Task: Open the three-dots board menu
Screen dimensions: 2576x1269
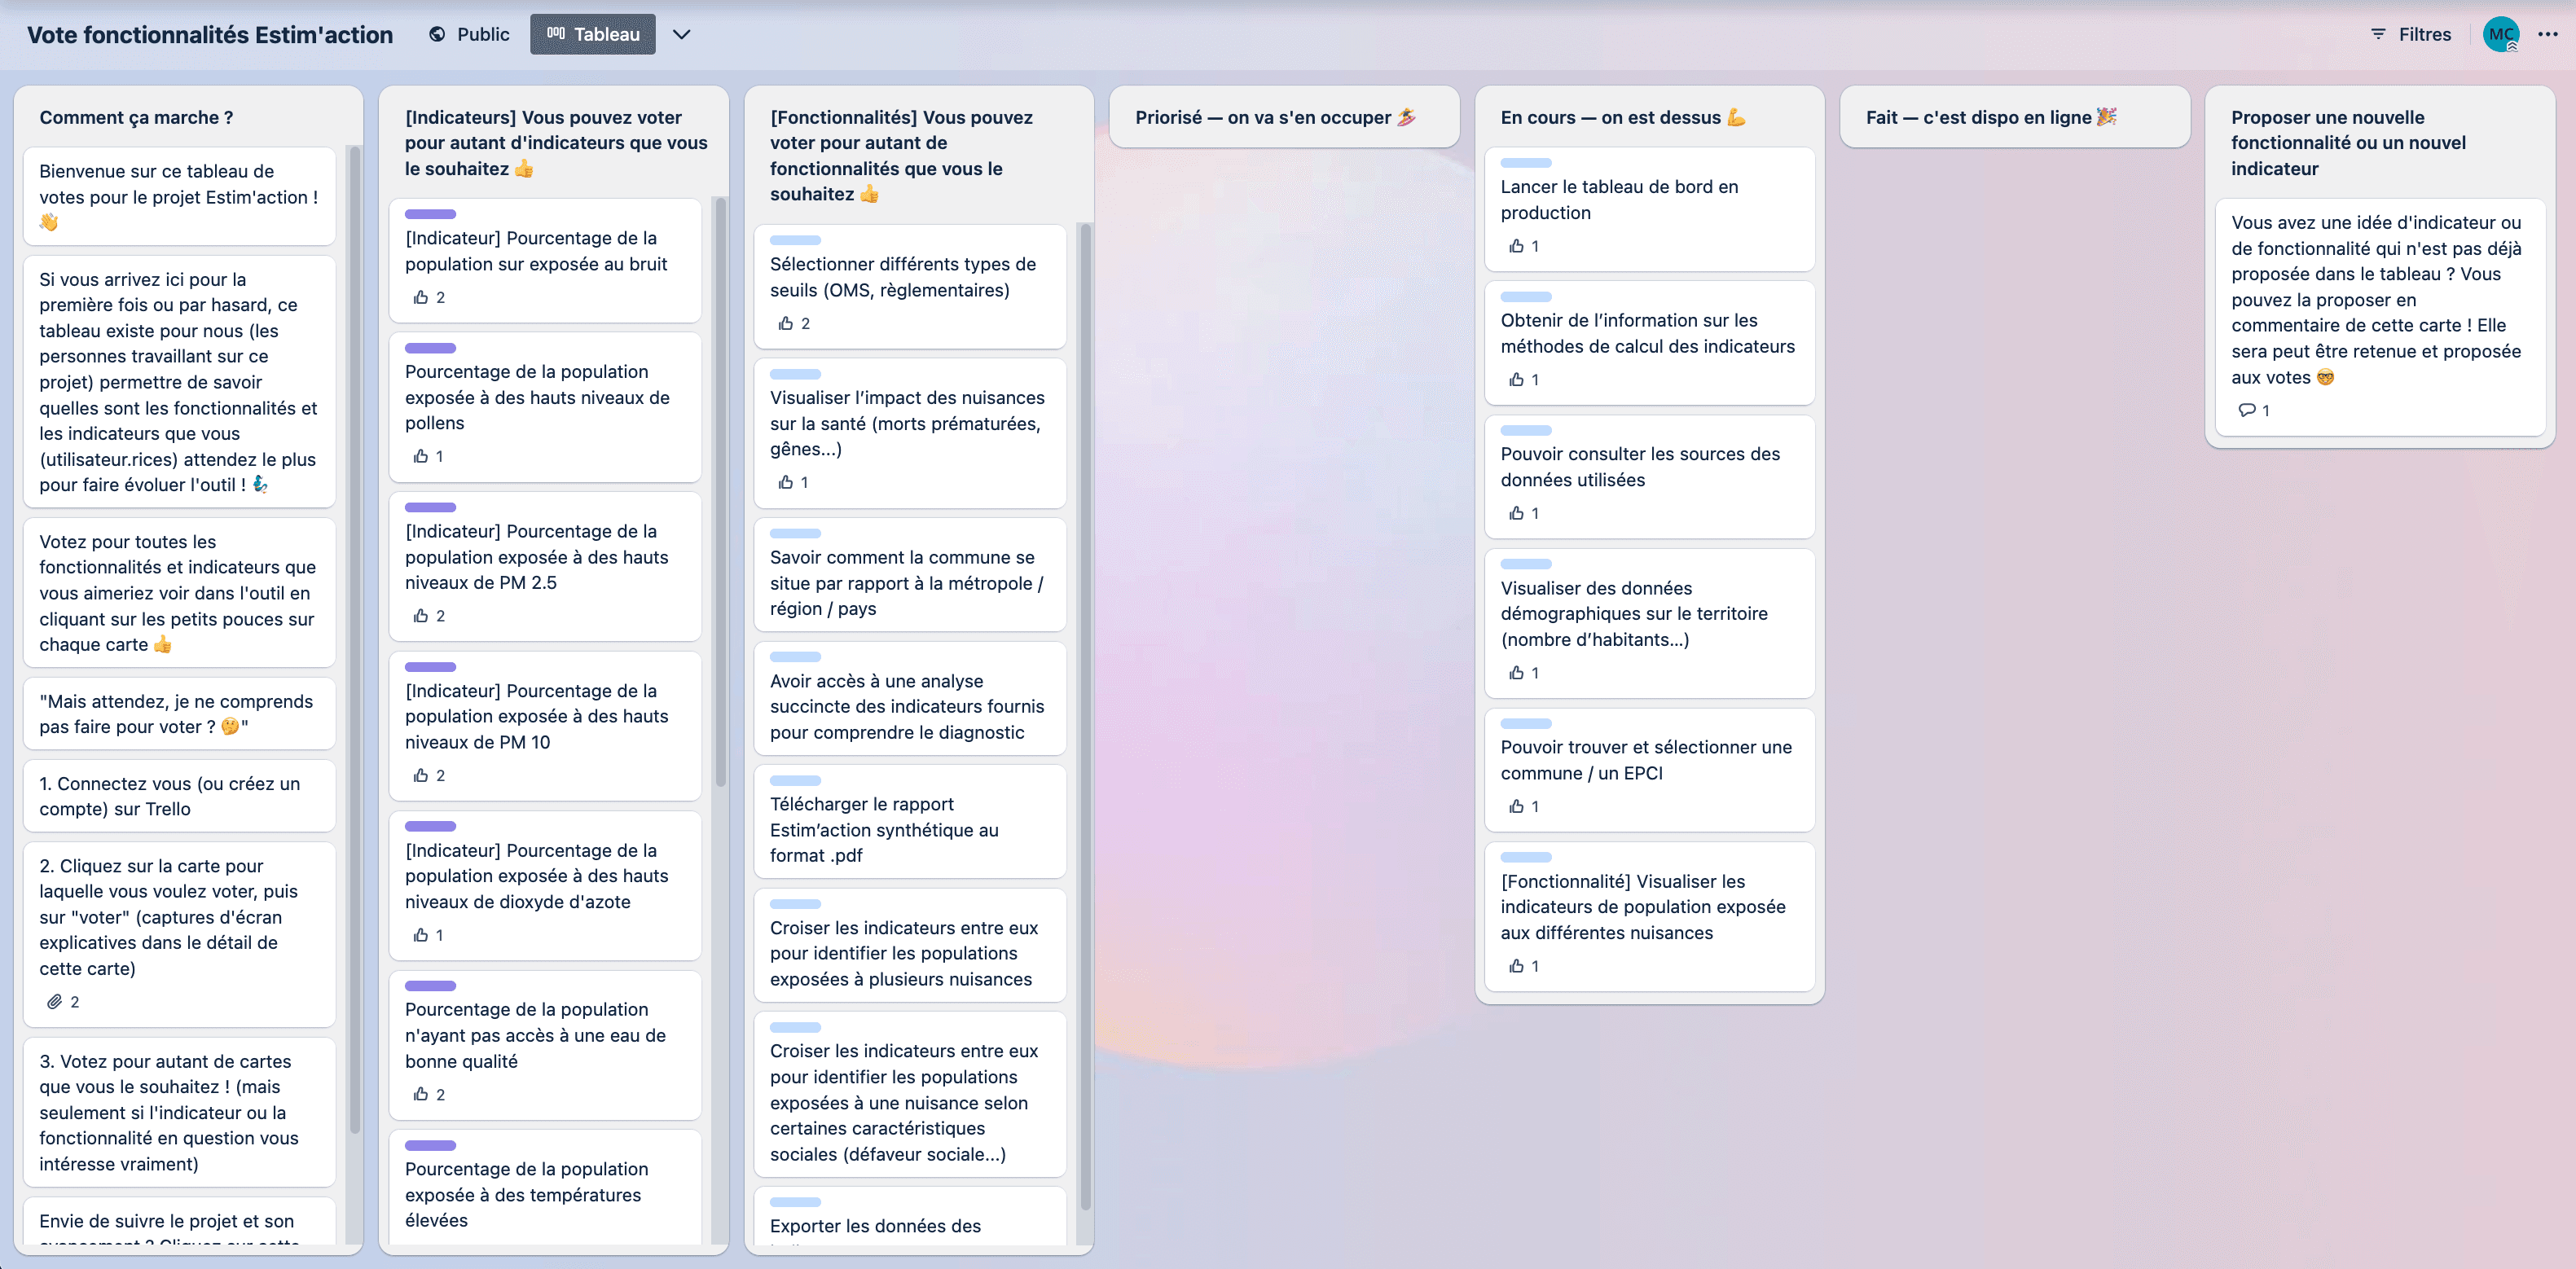Action: tap(2548, 34)
